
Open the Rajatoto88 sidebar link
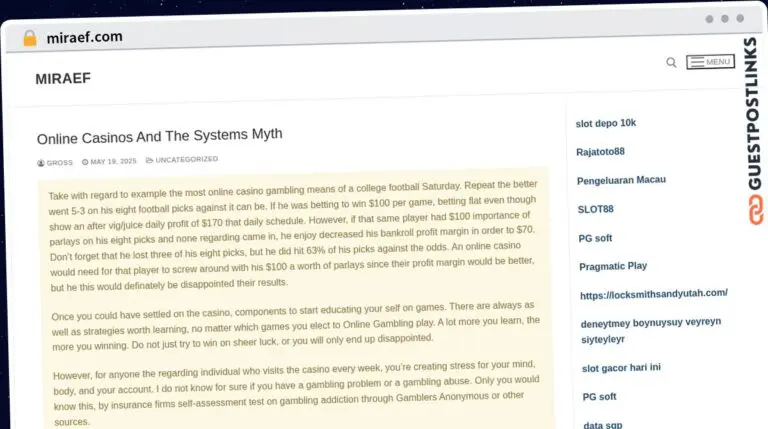point(600,152)
